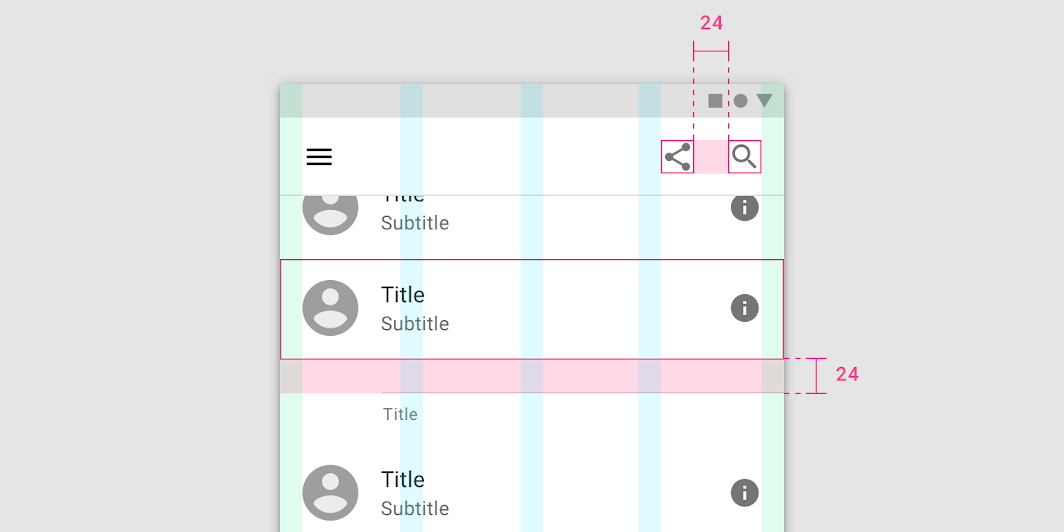1064x532 pixels.
Task: Click info icon on highlighted list row
Action: (744, 308)
